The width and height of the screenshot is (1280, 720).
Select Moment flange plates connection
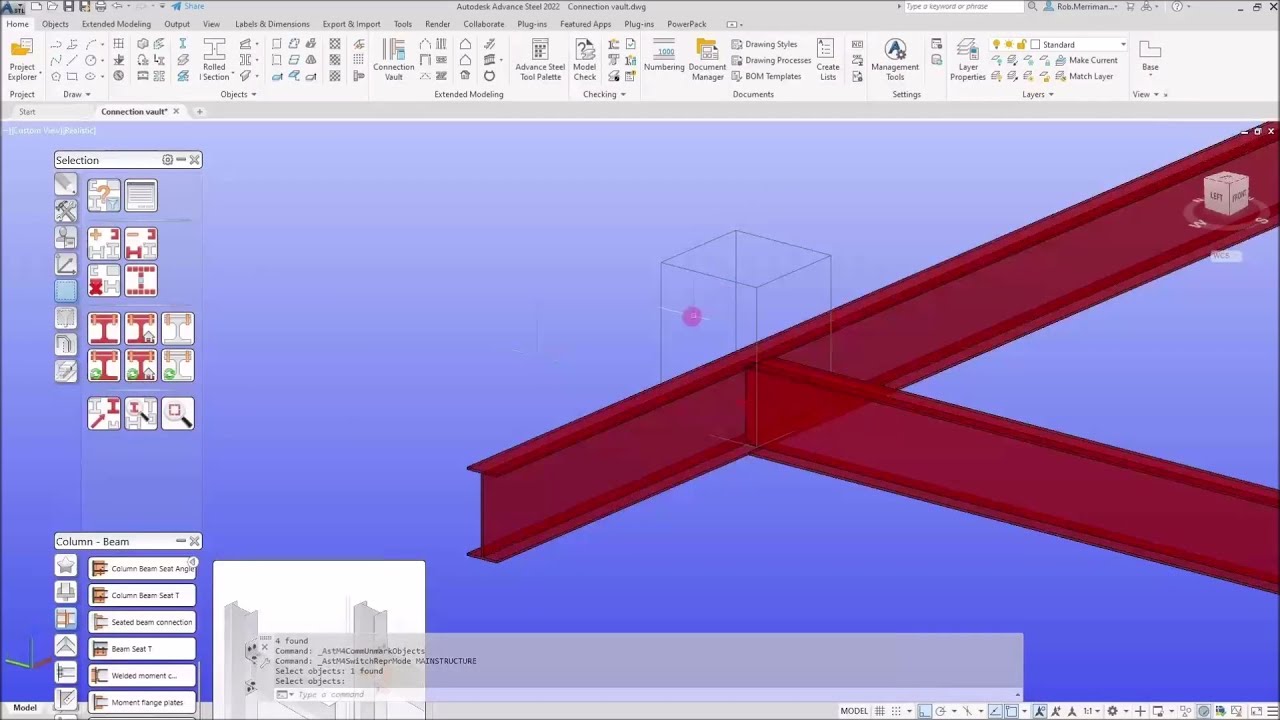142,702
